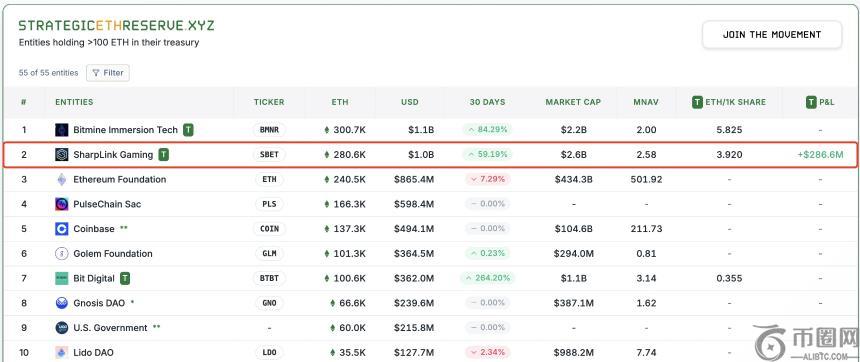Click the $988.2M market cap value

point(573,352)
